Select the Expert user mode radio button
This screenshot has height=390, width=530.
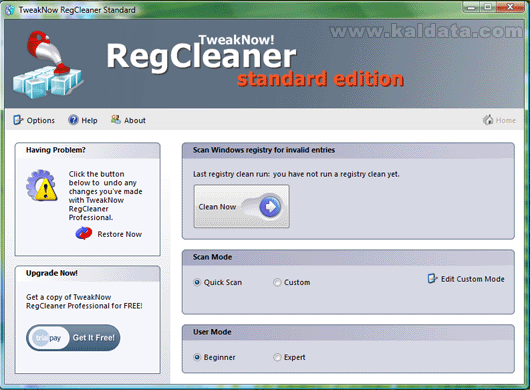pyautogui.click(x=277, y=357)
